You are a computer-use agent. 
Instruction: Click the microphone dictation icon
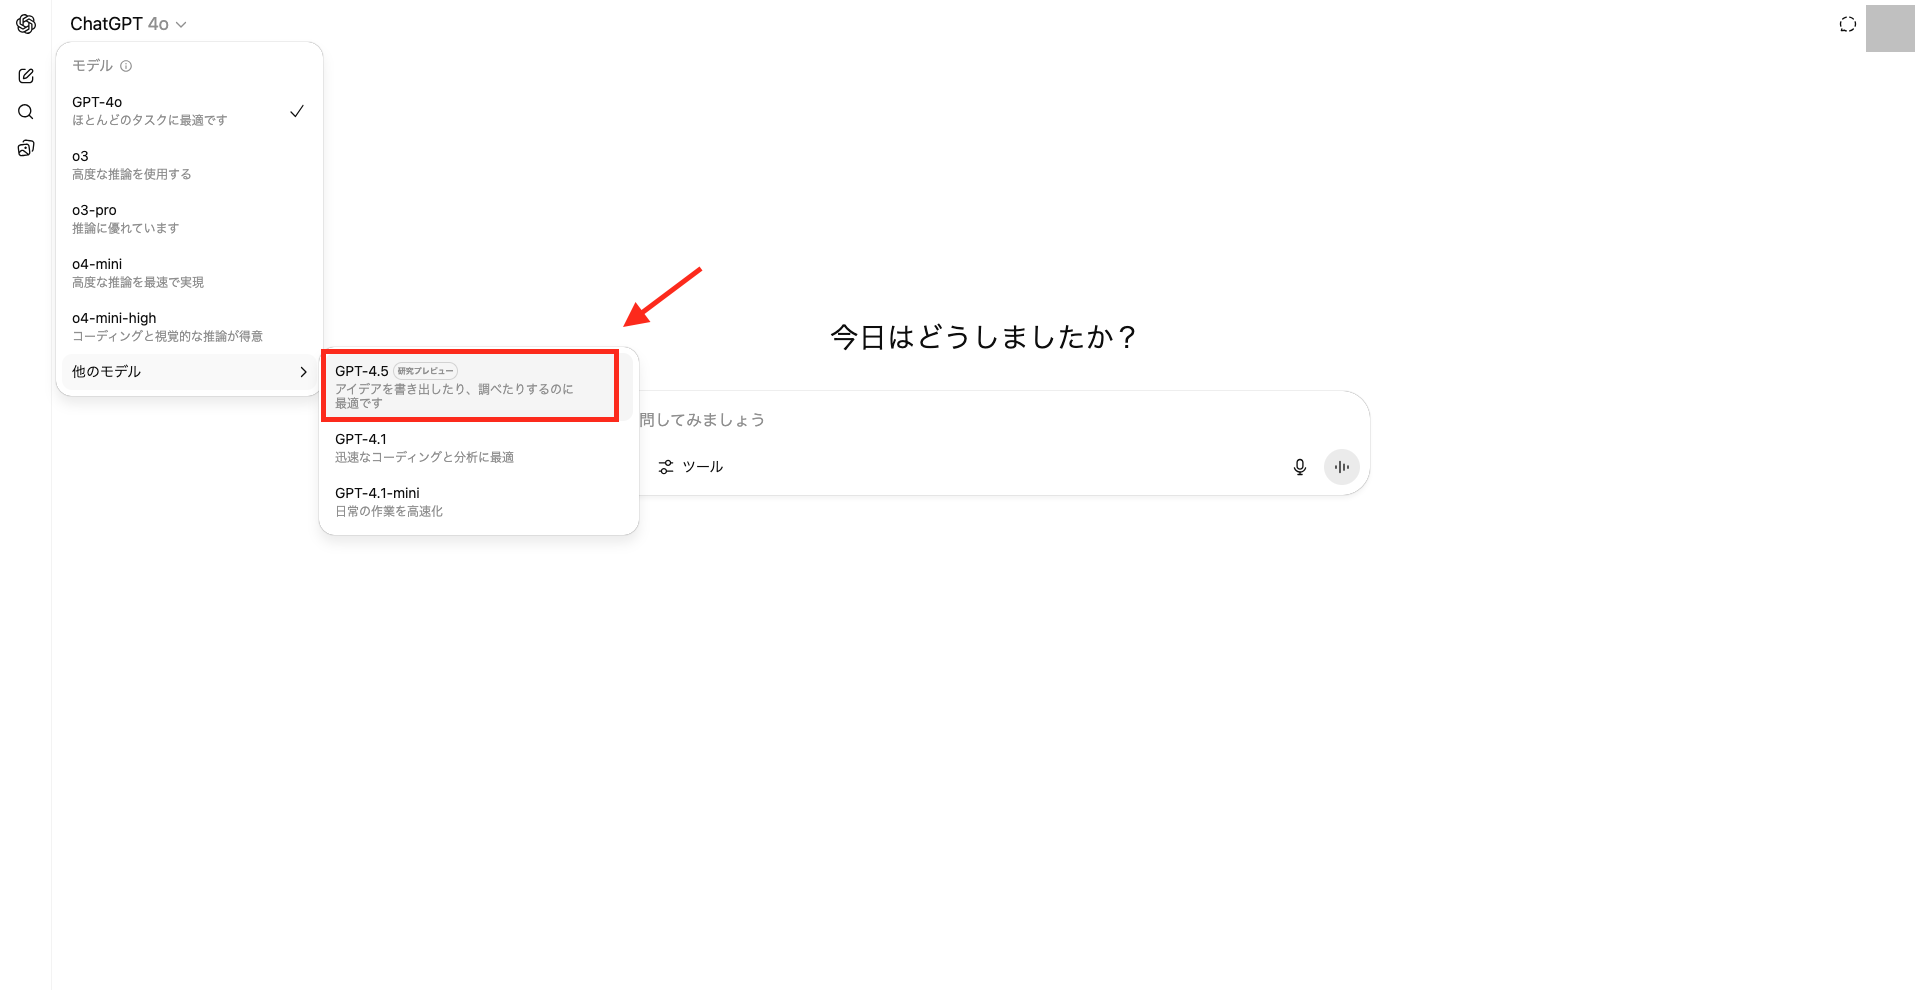coord(1299,467)
